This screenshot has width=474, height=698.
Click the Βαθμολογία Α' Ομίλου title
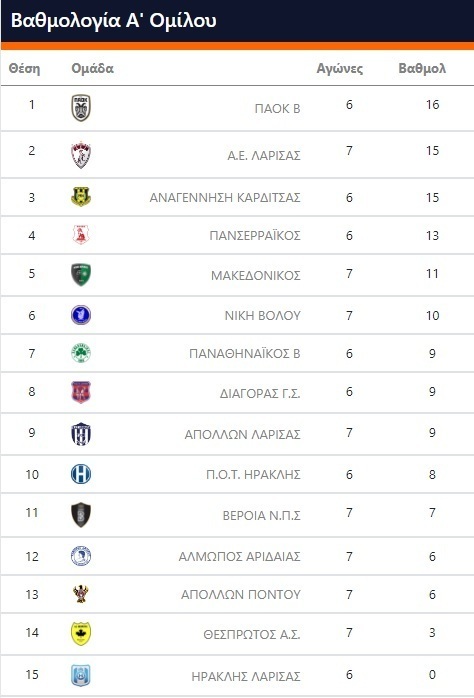pyautogui.click(x=113, y=20)
